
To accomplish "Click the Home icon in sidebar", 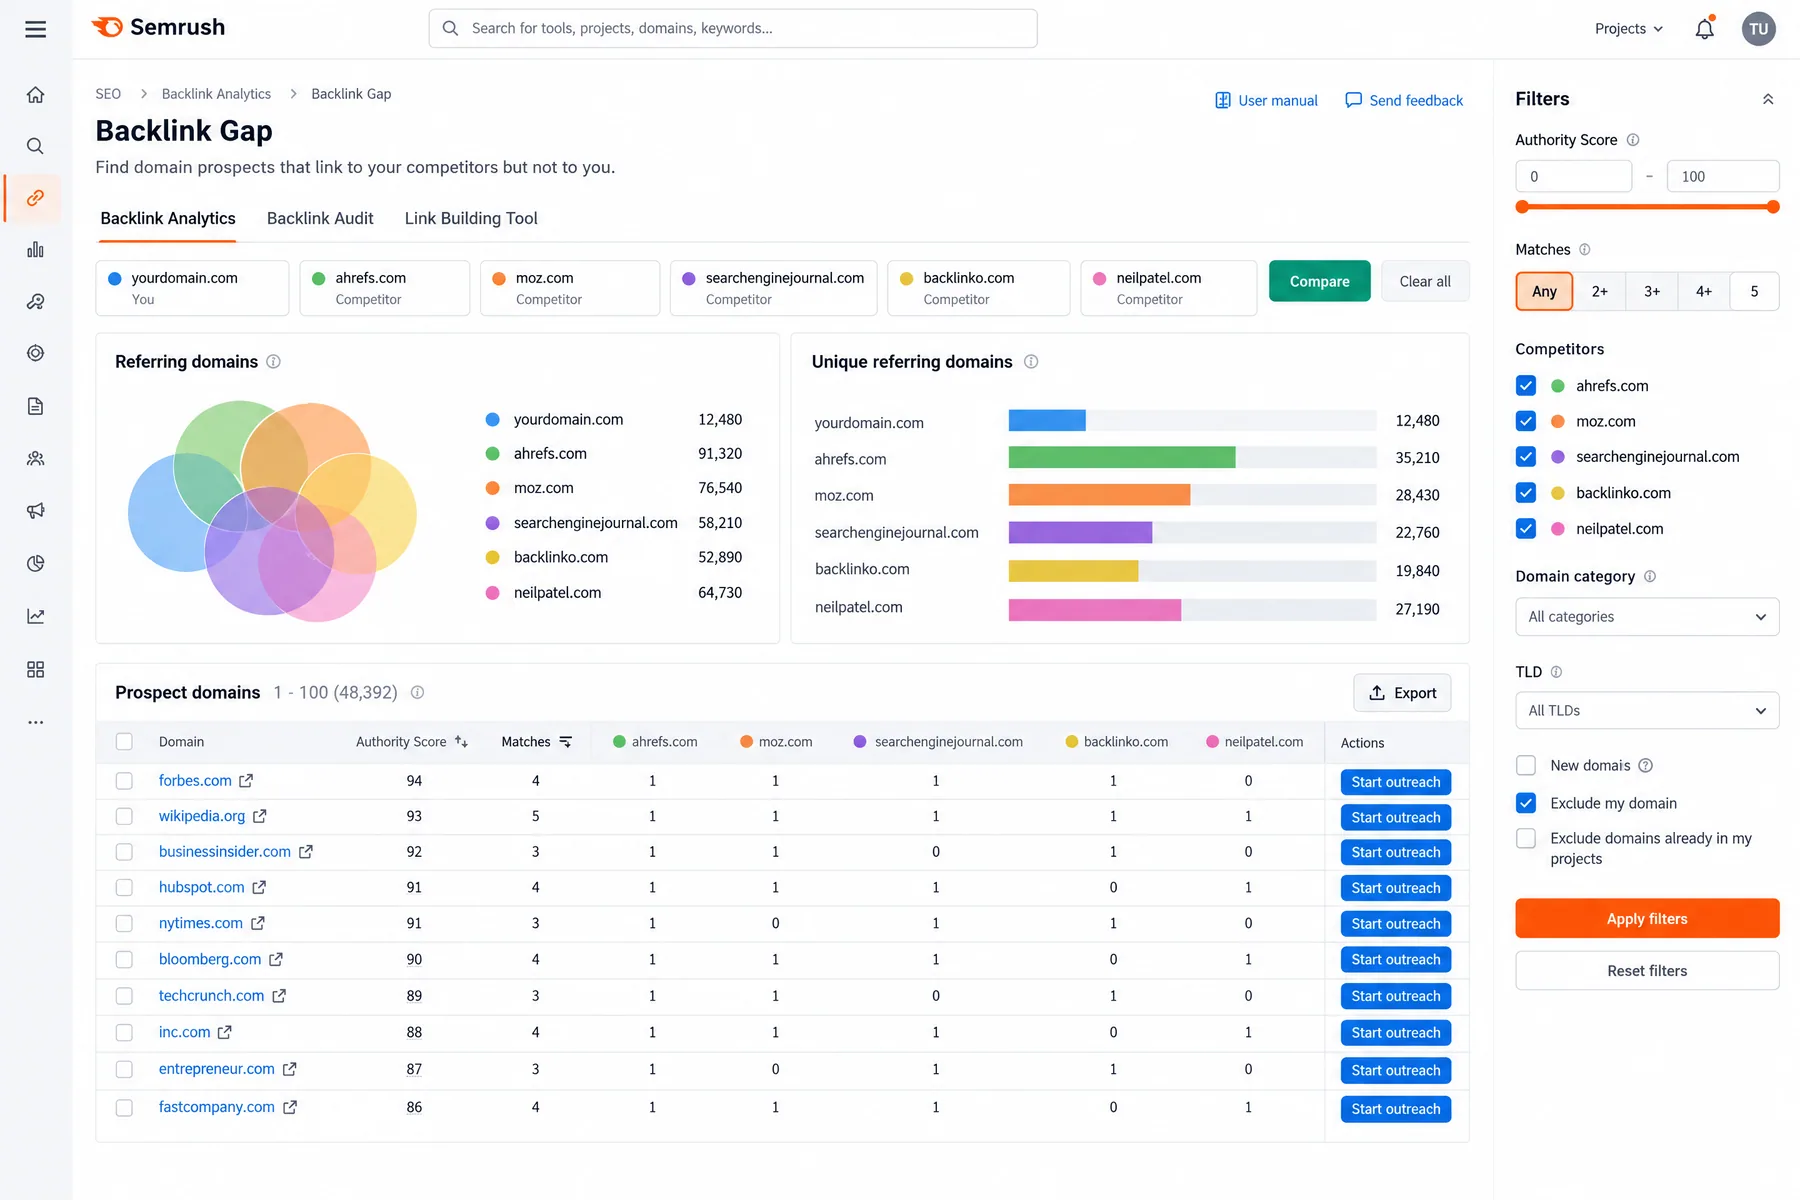I will (x=36, y=95).
